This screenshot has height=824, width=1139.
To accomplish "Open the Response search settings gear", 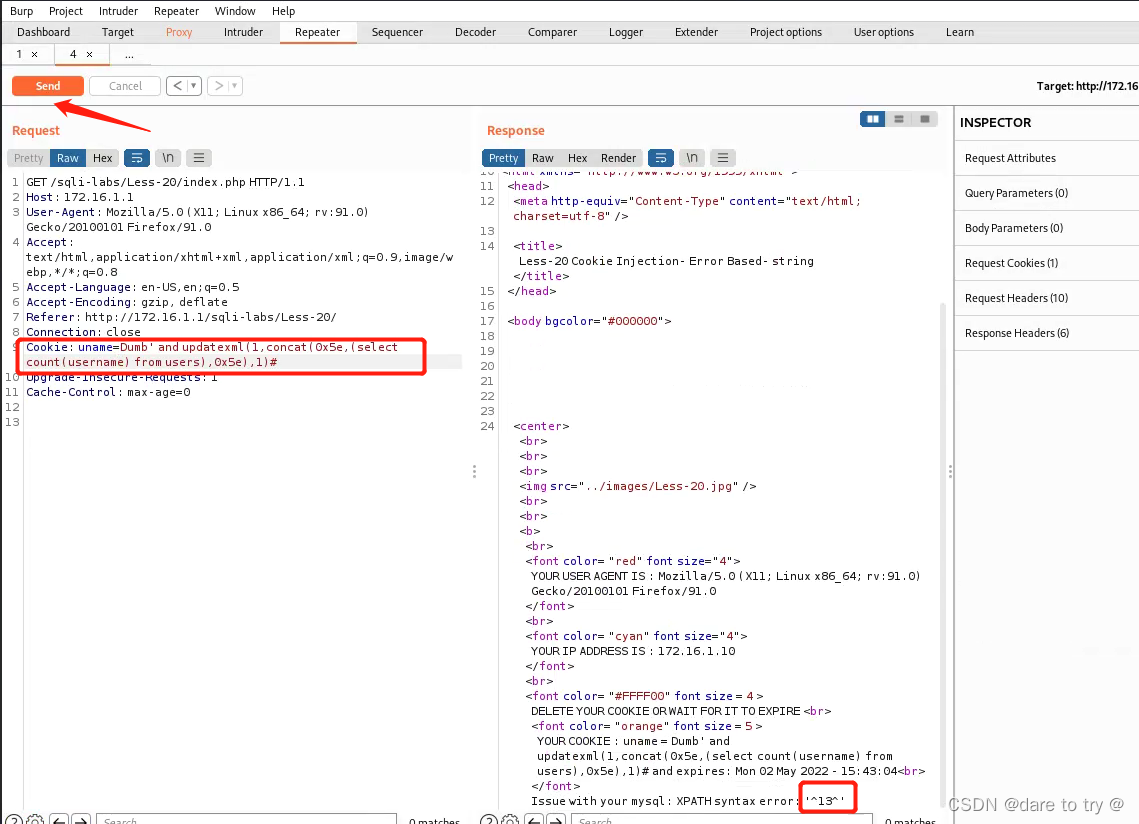I will pos(510,820).
